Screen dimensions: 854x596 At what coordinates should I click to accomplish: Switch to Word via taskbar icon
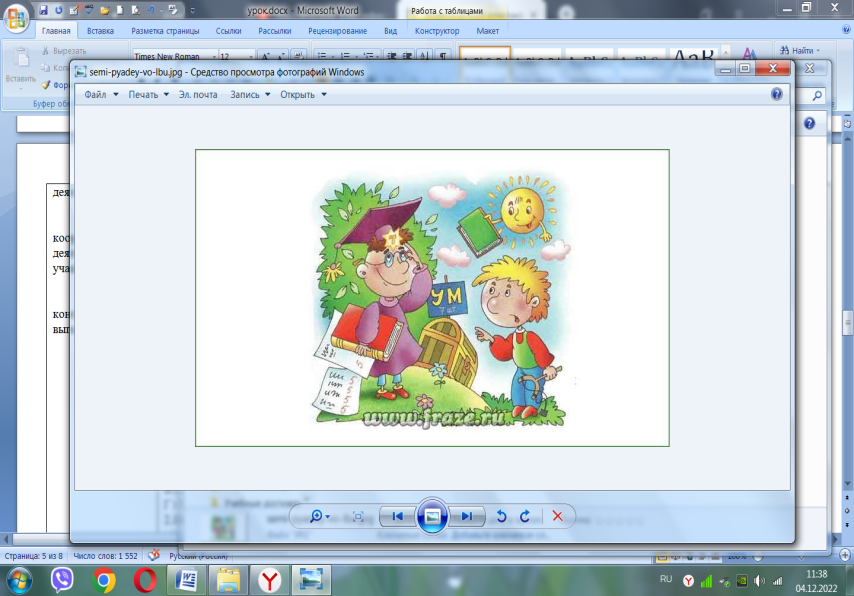click(187, 580)
